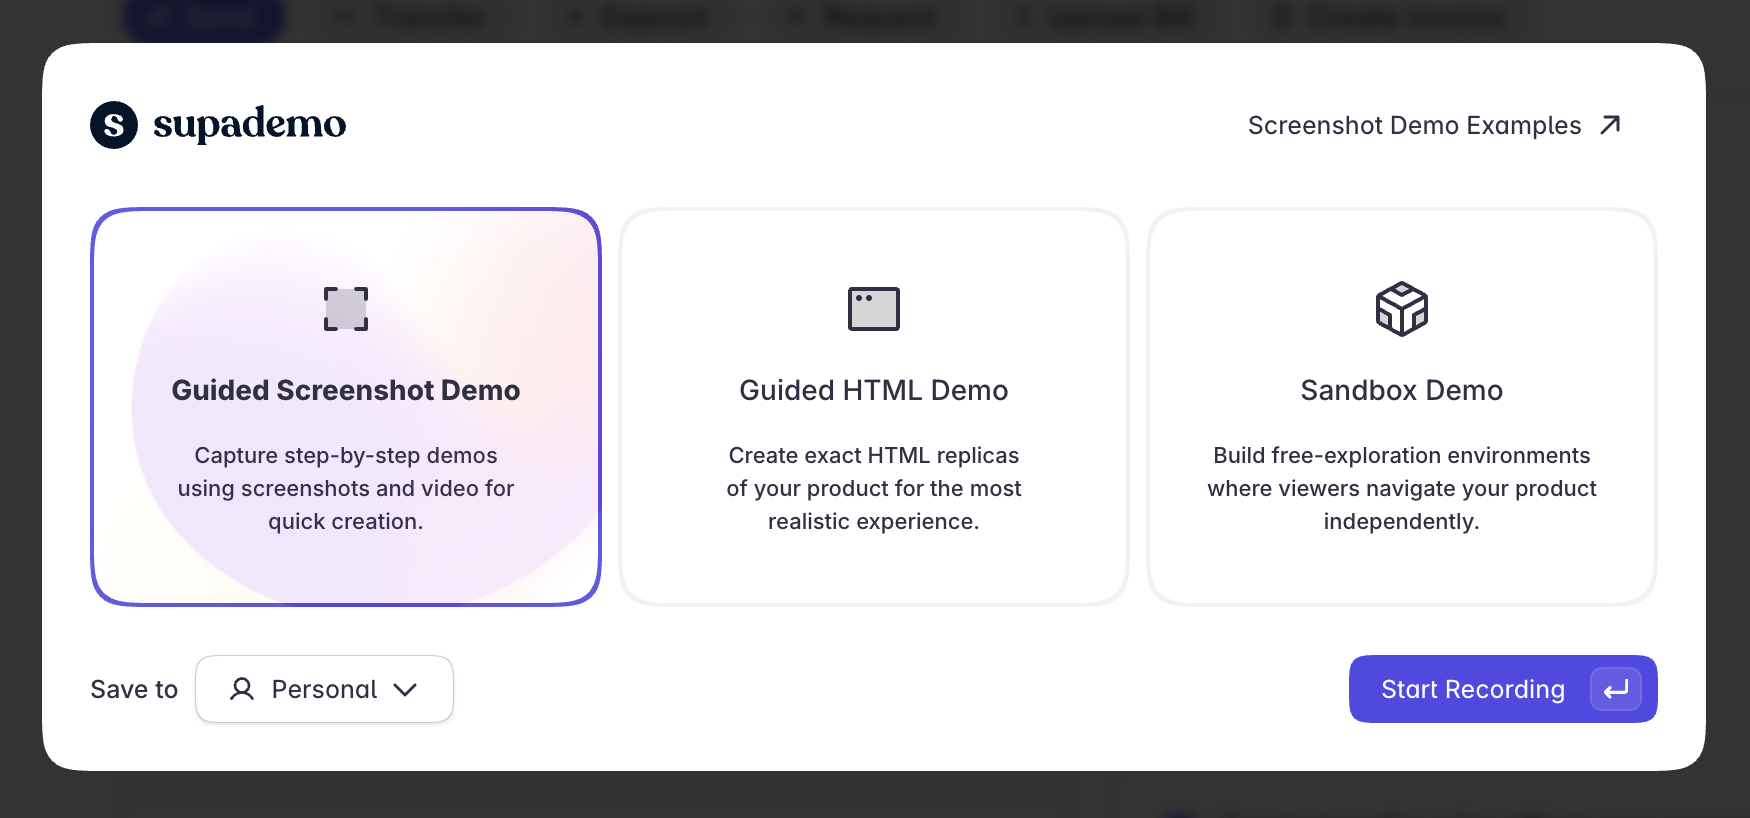This screenshot has width=1750, height=818.
Task: Choose the Guided HTML Demo option title
Action: (873, 390)
